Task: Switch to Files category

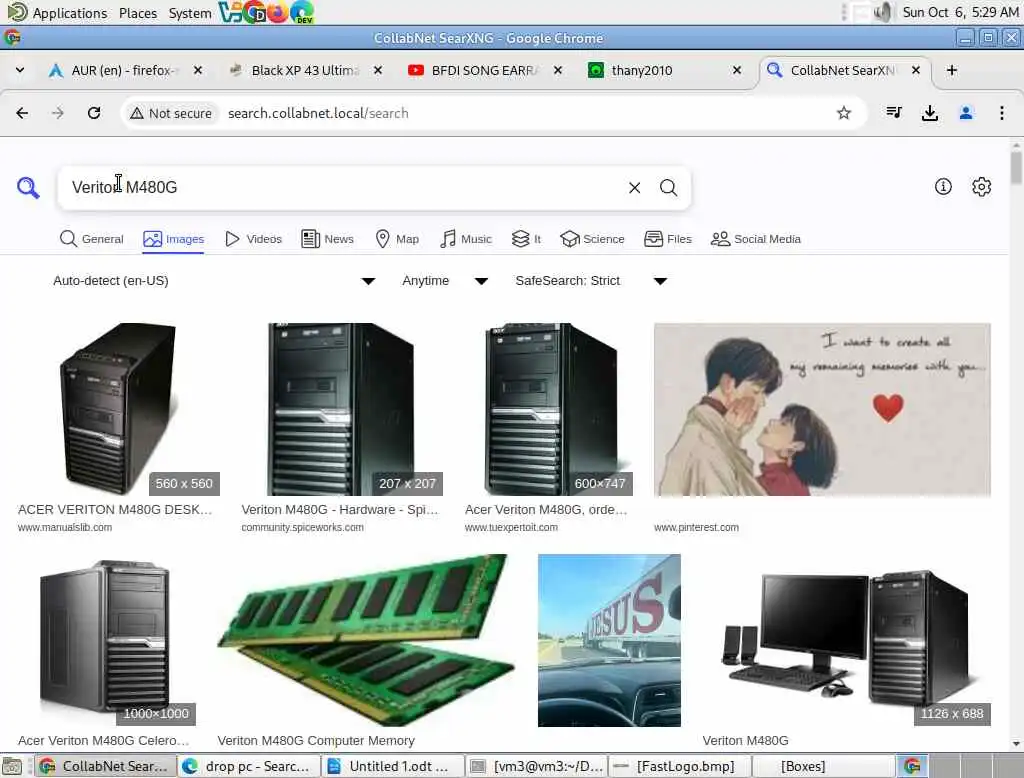Action: pyautogui.click(x=668, y=239)
